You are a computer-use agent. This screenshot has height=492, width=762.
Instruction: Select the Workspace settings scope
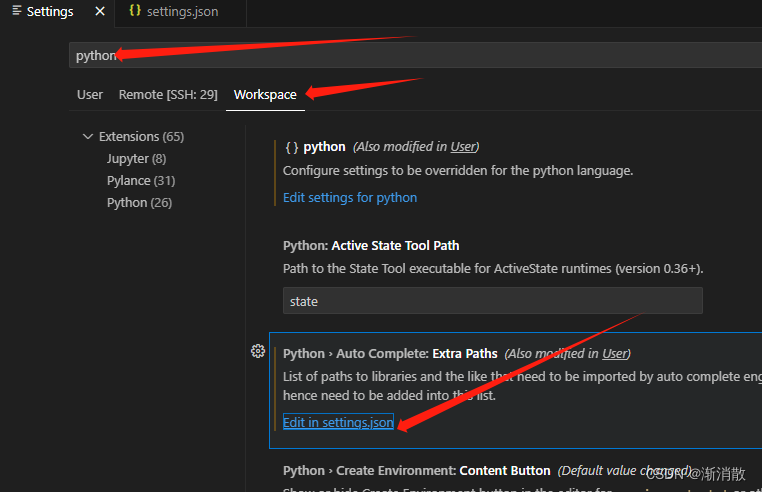click(x=265, y=94)
